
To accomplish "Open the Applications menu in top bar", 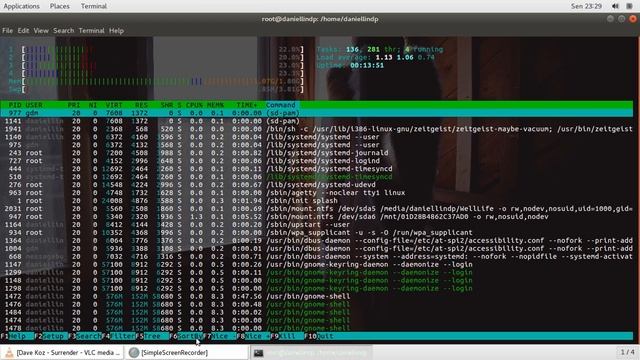I will [22, 6].
